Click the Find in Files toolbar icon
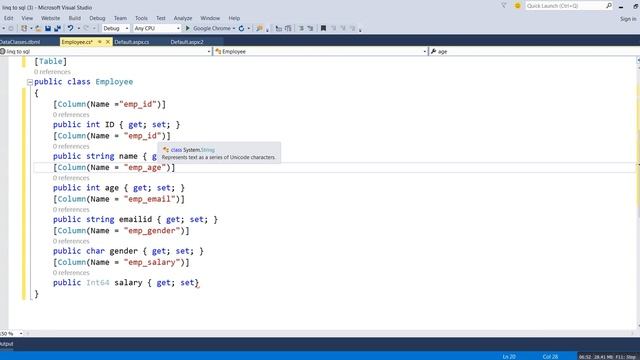Image resolution: width=640 pixels, height=360 pixels. click(259, 28)
